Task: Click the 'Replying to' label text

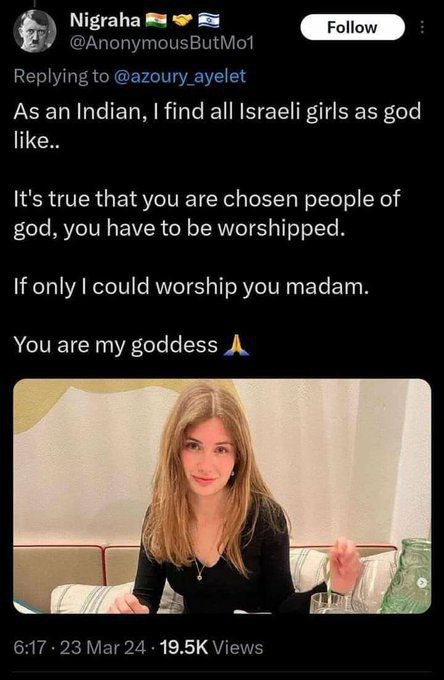Action: click(x=62, y=76)
